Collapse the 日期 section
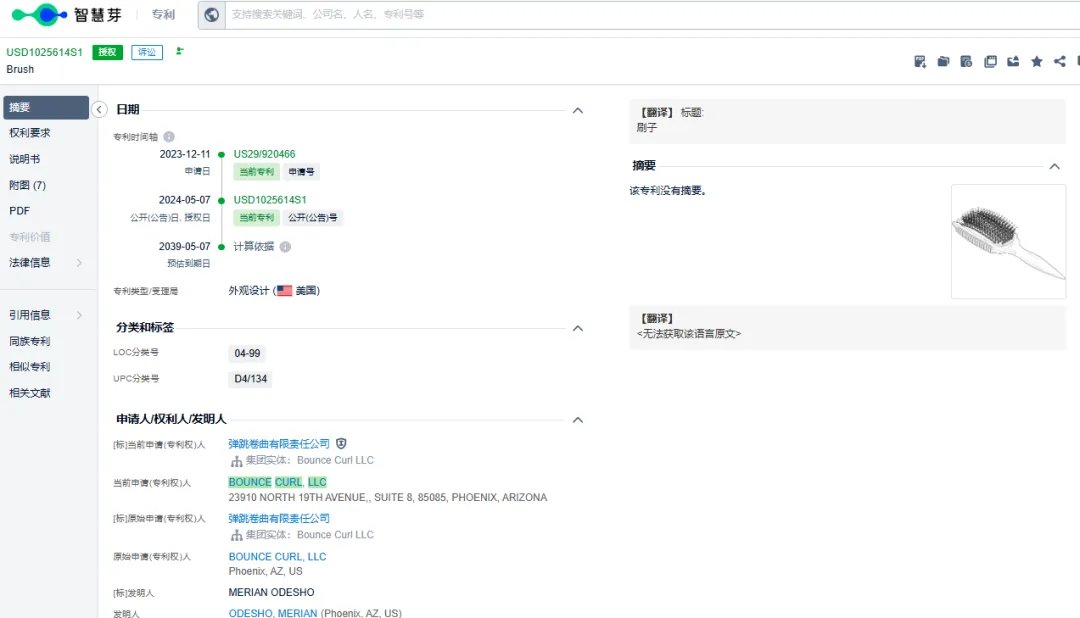The width and height of the screenshot is (1080, 618). click(x=578, y=110)
